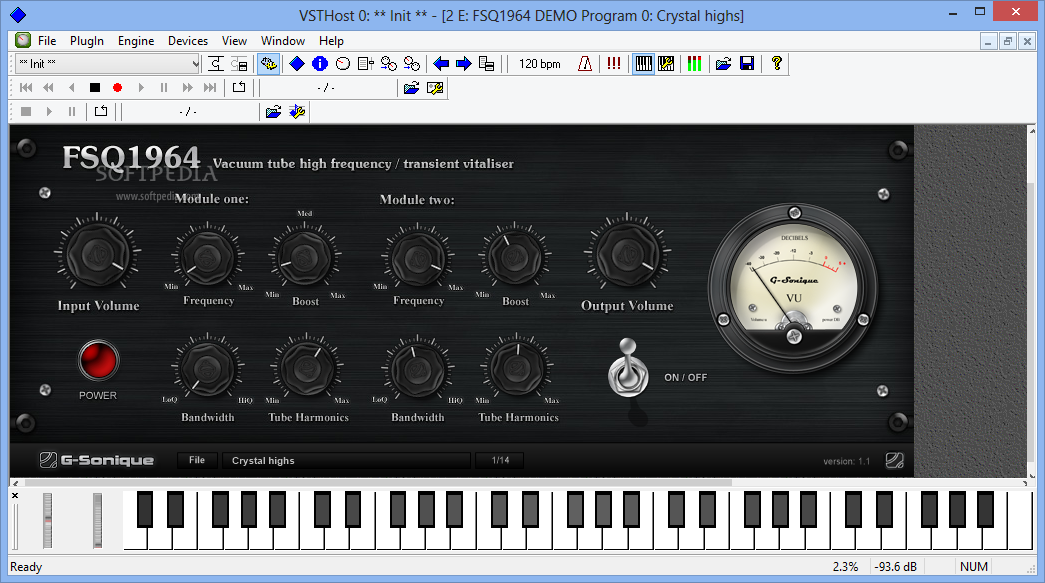Open the Devices menu
Viewport: 1045px width, 583px height.
(188, 41)
